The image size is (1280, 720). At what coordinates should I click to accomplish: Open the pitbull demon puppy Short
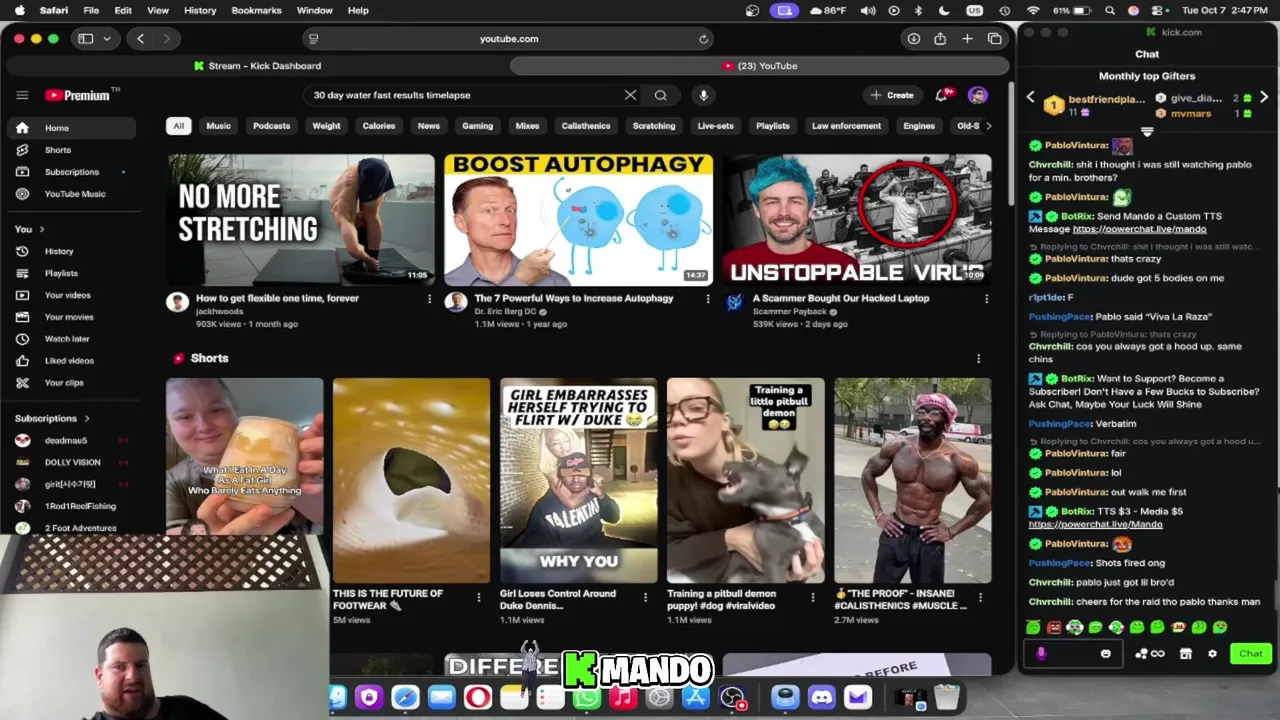tap(745, 480)
